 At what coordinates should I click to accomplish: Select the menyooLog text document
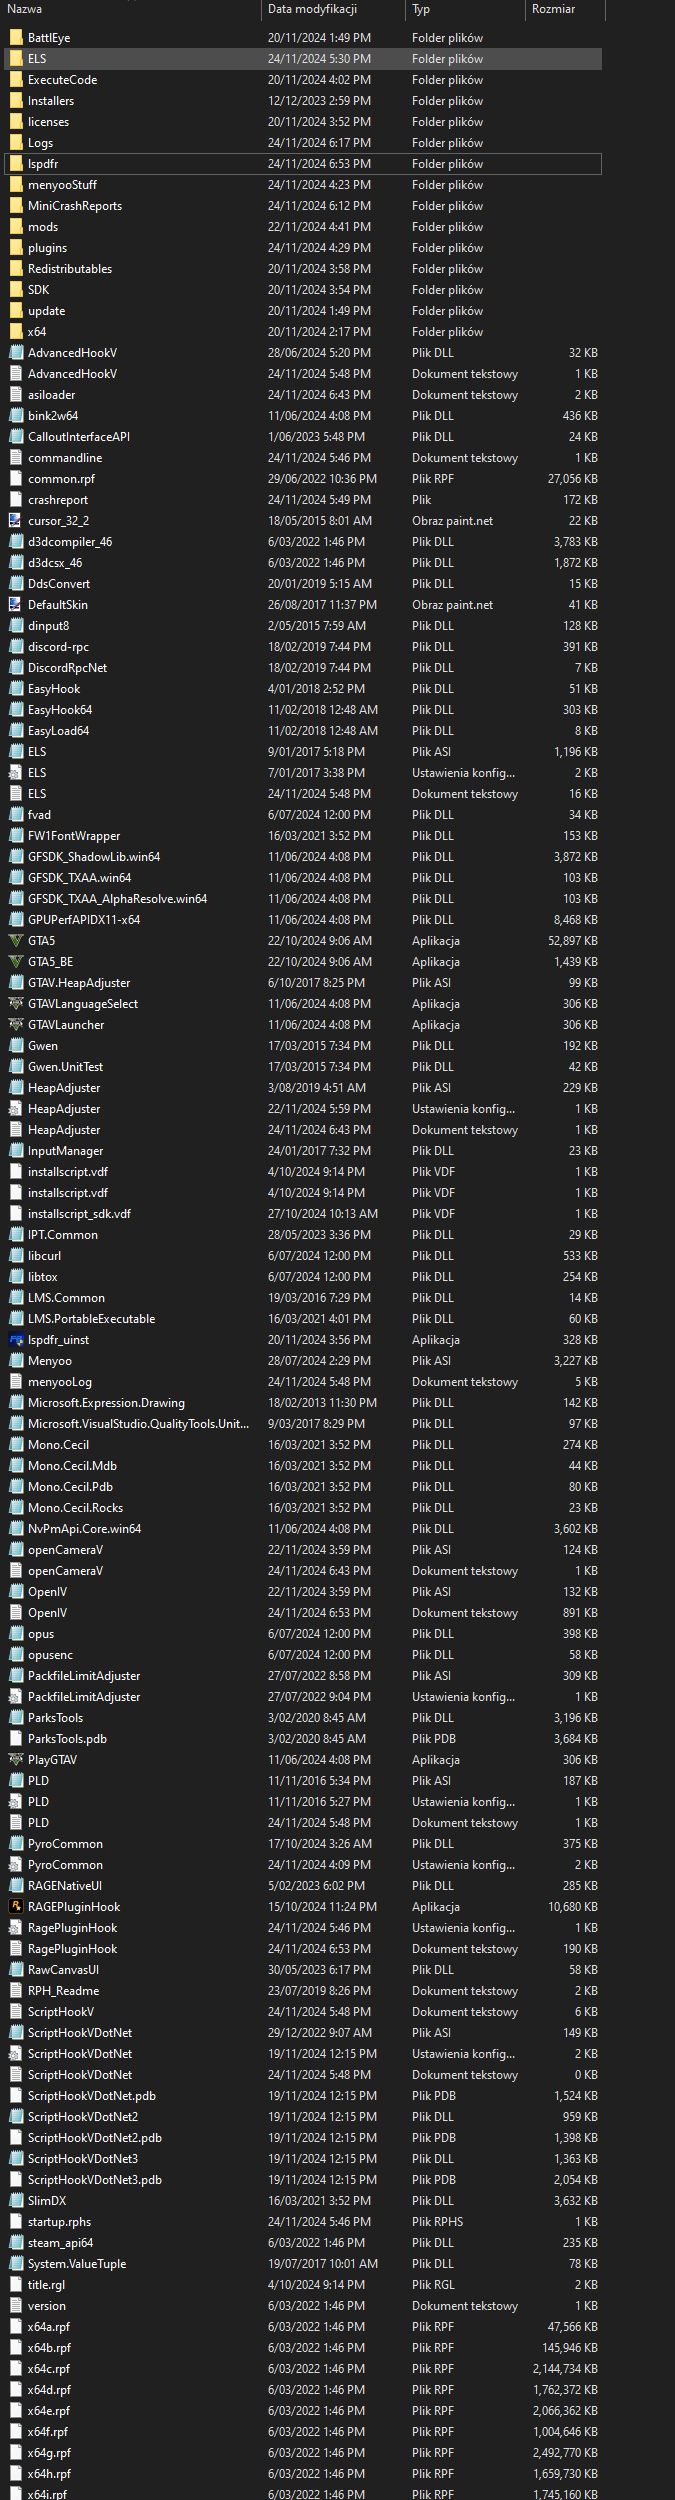pyautogui.click(x=303, y=1382)
